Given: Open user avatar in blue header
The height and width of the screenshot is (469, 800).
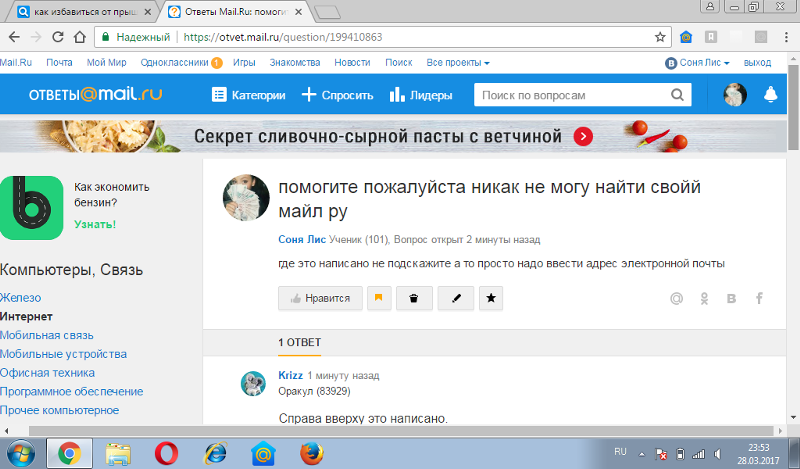Looking at the screenshot, I should pos(735,94).
